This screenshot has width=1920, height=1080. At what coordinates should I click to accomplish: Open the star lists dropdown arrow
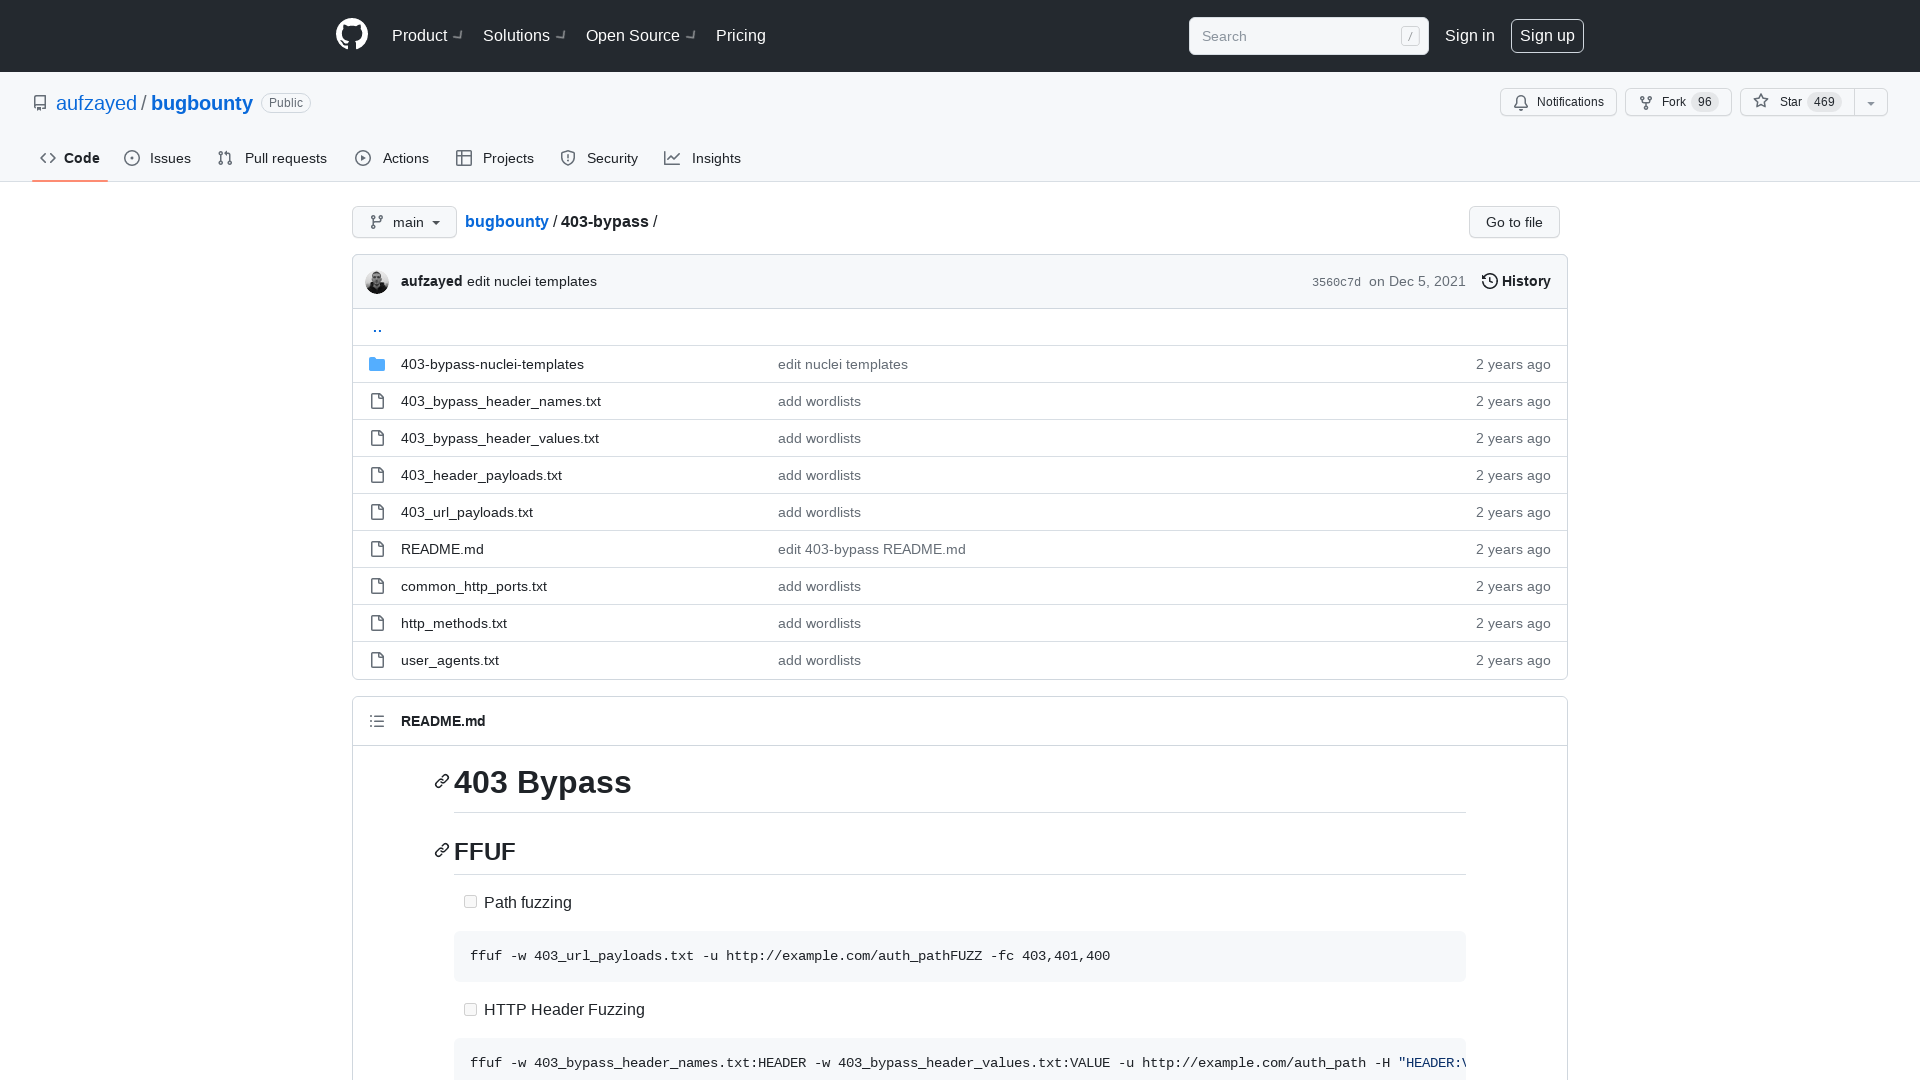pos(1871,102)
